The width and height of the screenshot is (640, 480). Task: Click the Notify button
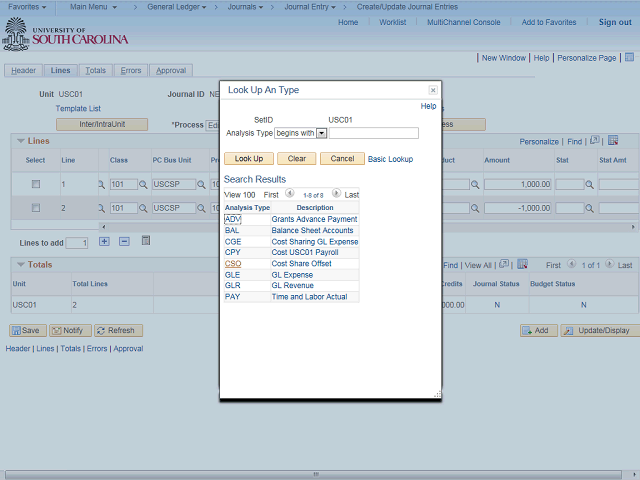[70, 330]
